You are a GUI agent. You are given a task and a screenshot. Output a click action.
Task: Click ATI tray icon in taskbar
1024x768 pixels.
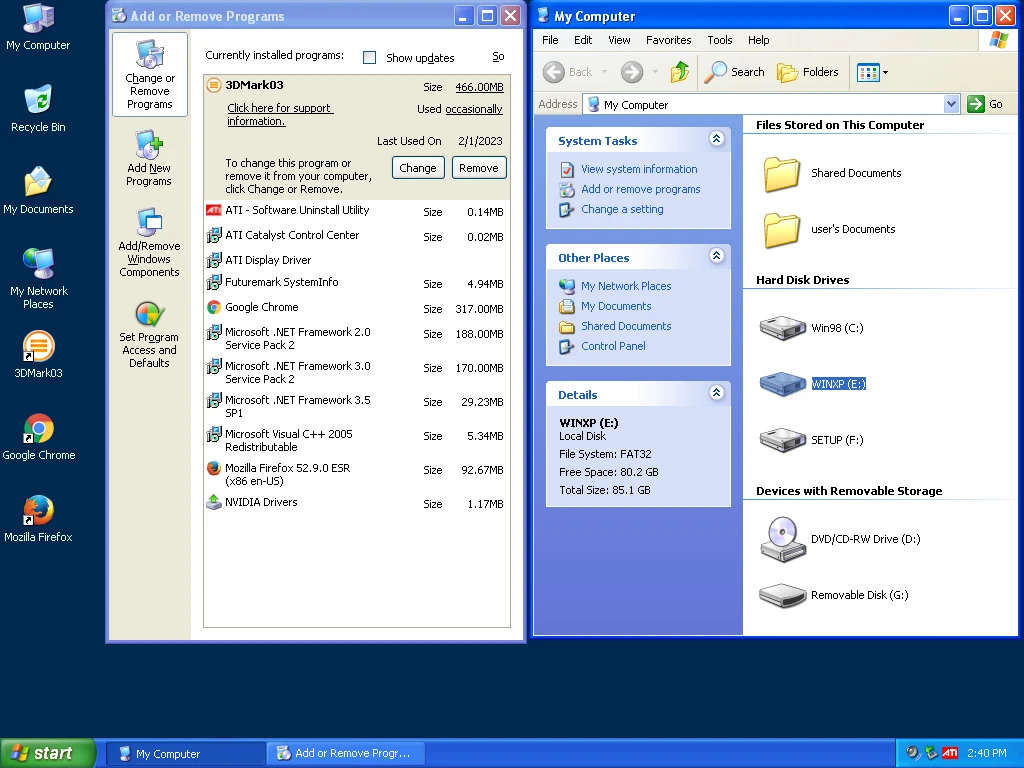[950, 753]
